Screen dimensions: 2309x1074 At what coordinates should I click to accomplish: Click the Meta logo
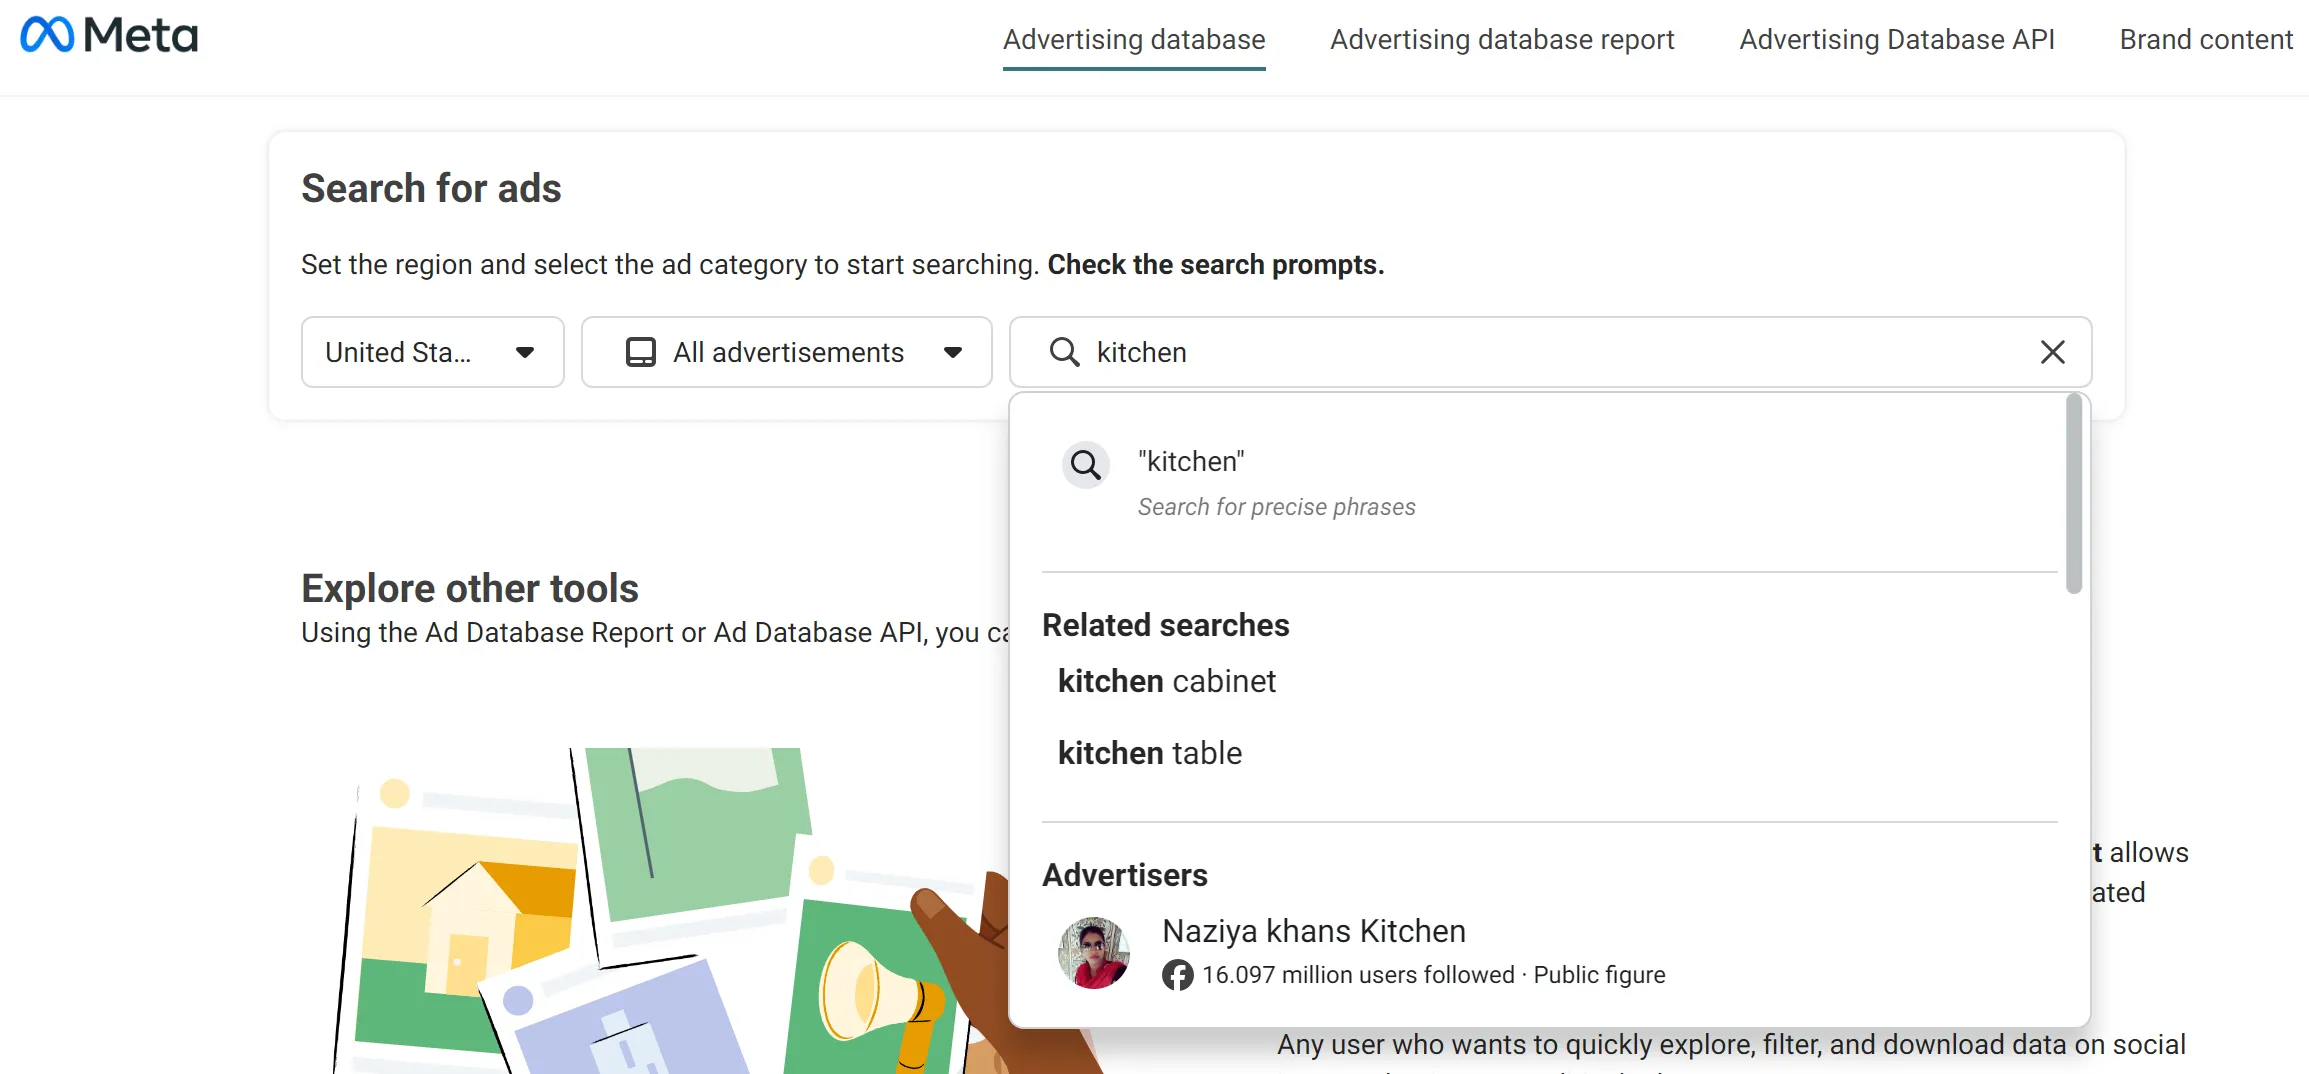(109, 36)
